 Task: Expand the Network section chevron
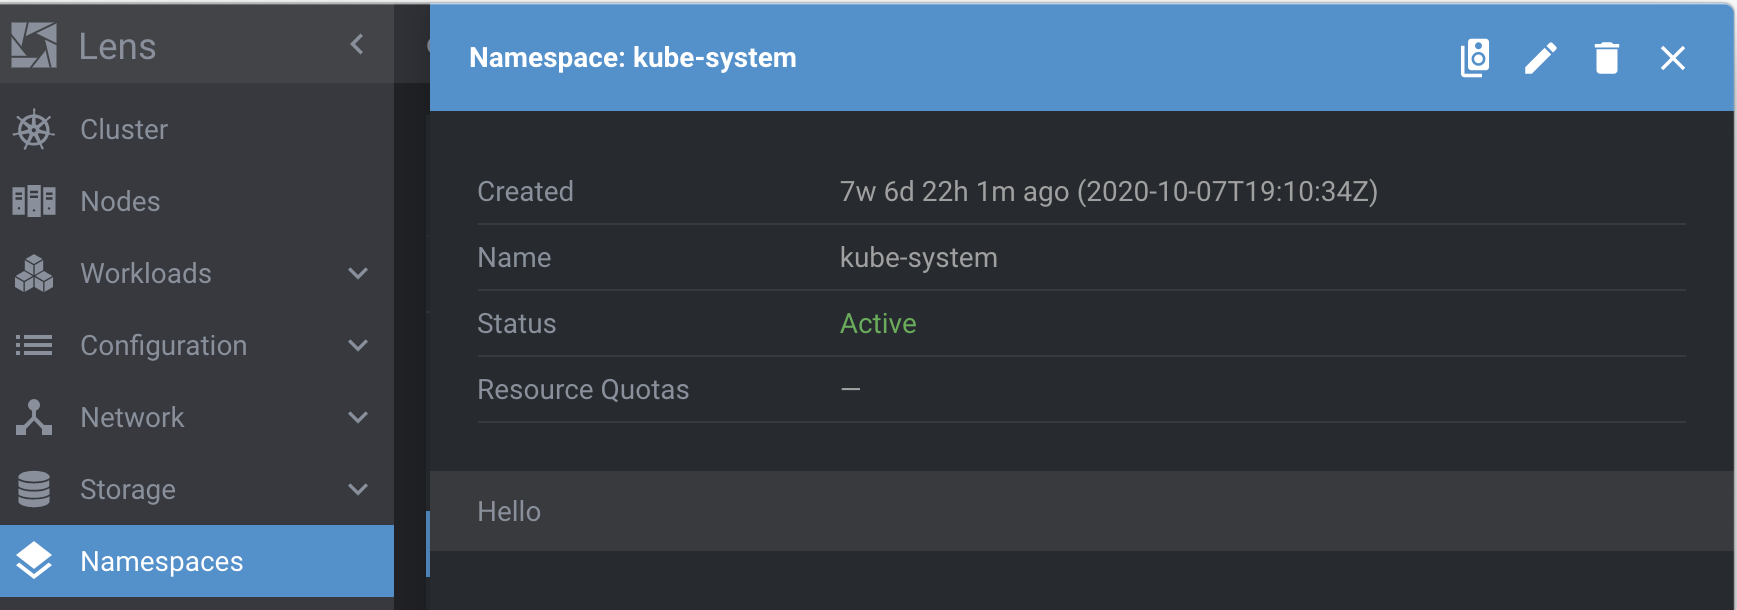click(x=358, y=417)
